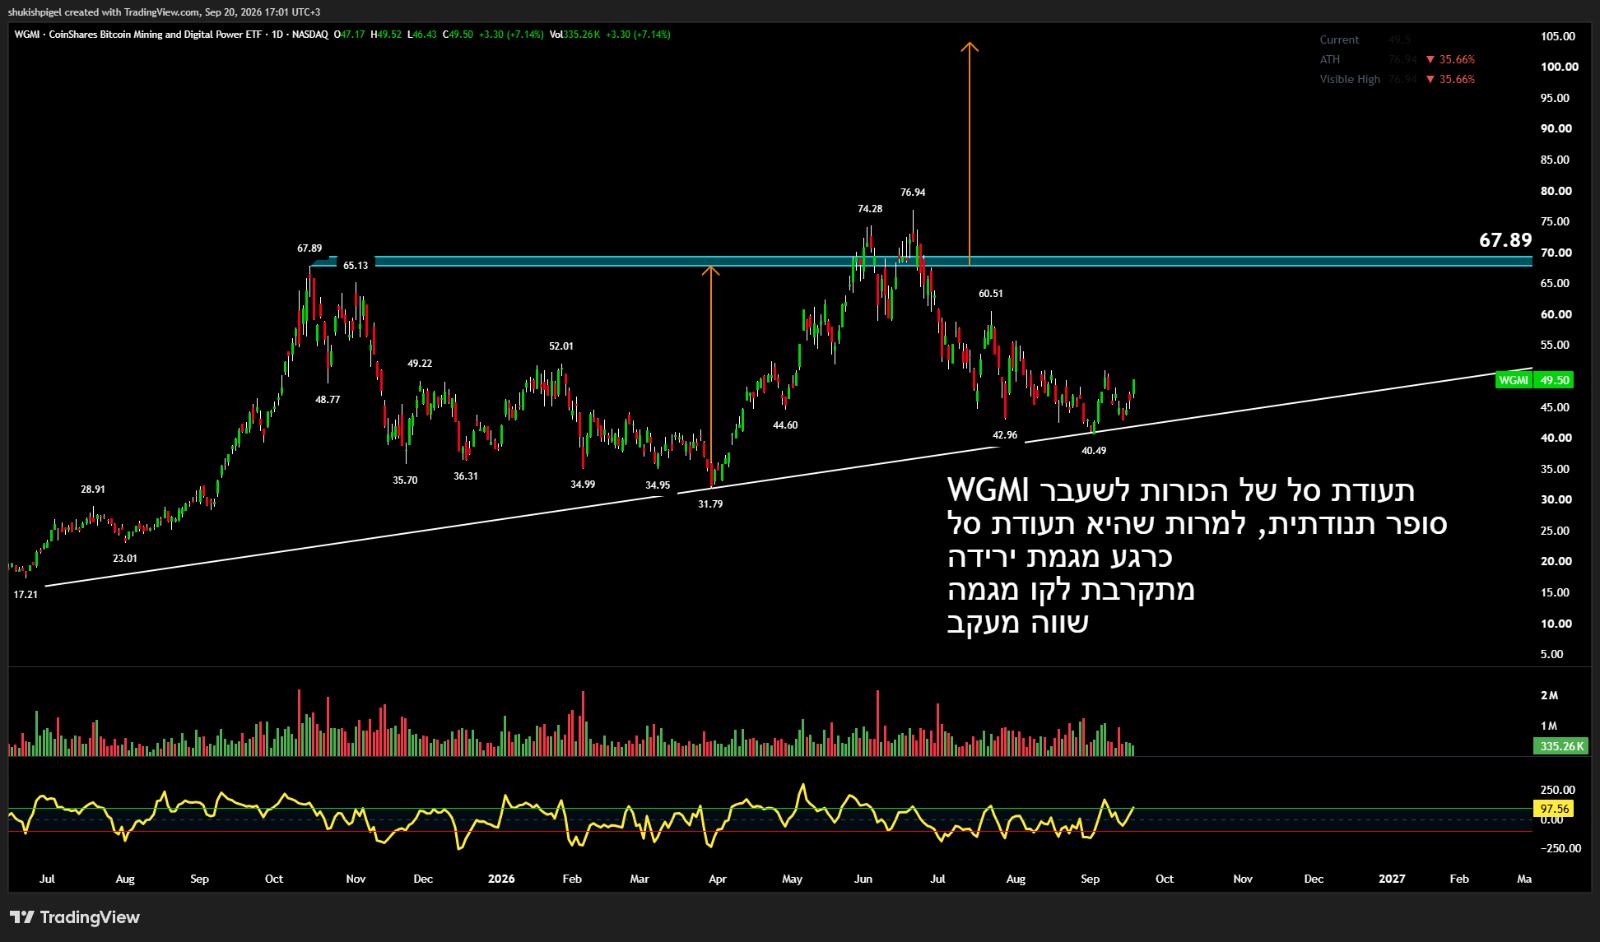Click the Vol 335.26K reading in the header
The height and width of the screenshot is (942, 1600).
(575, 34)
